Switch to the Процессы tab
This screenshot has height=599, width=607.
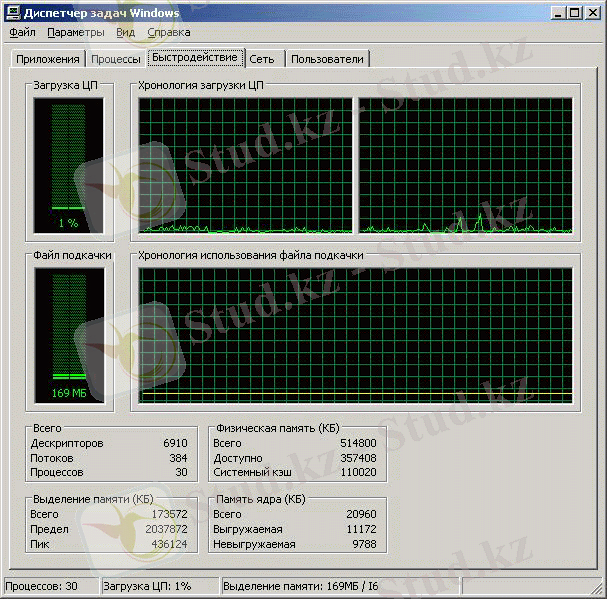[116, 59]
